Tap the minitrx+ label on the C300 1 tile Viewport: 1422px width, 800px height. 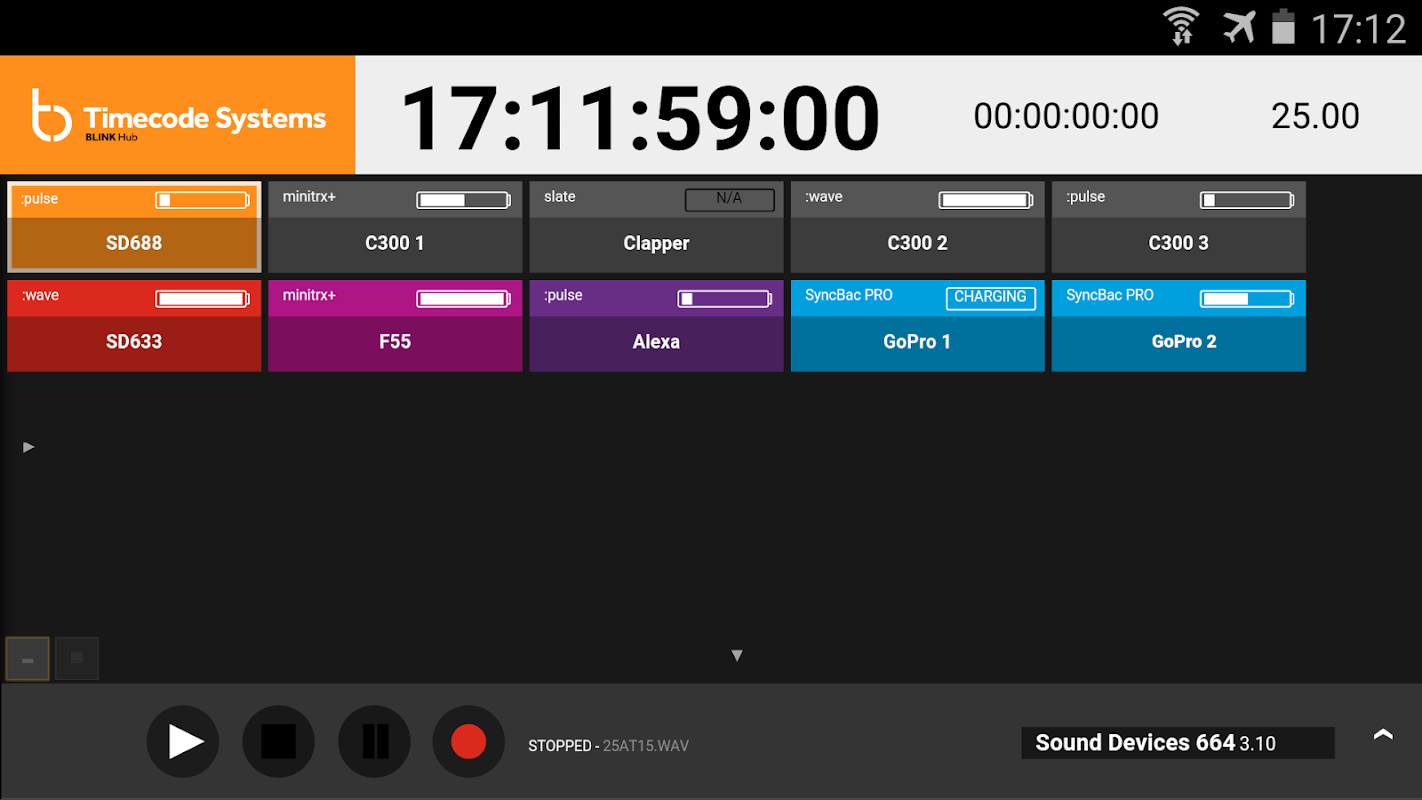(x=309, y=197)
